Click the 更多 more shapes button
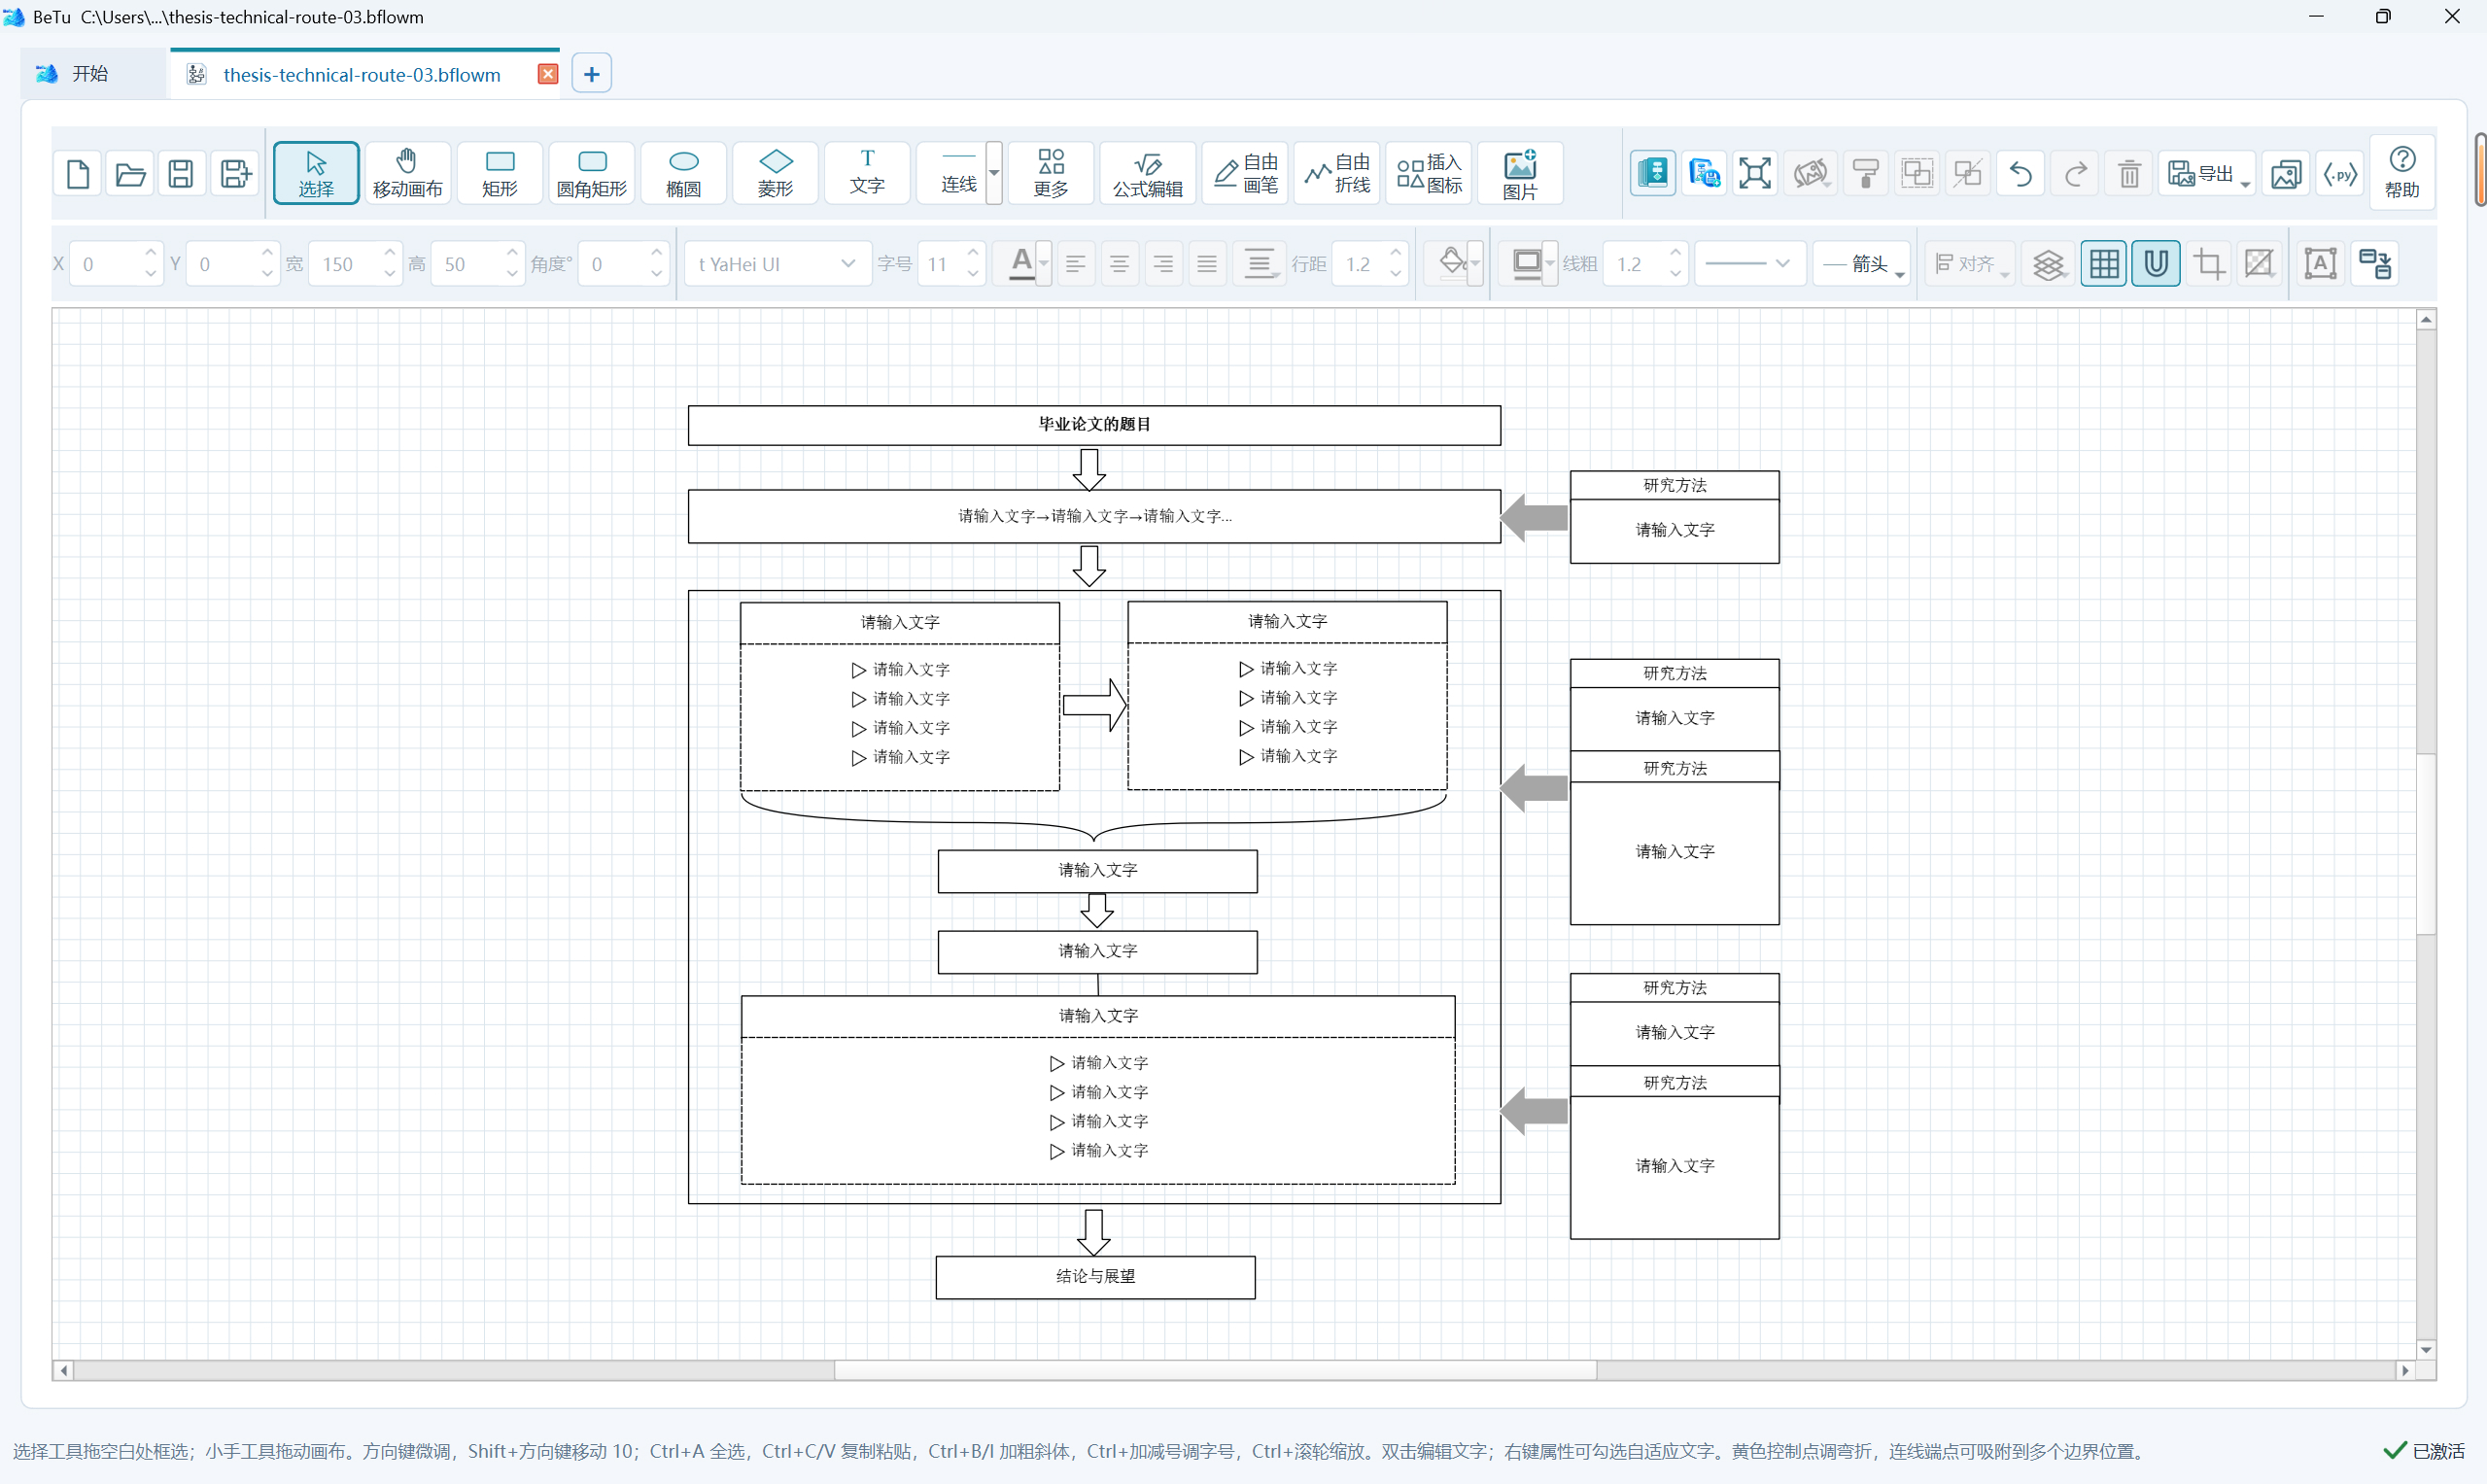 (x=1051, y=173)
